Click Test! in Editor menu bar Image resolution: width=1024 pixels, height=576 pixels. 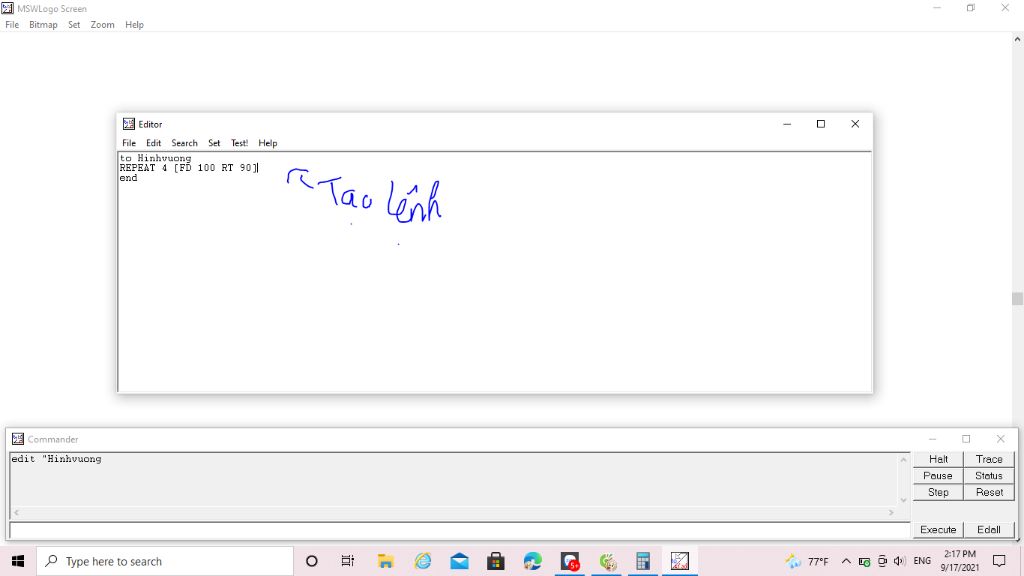[239, 143]
